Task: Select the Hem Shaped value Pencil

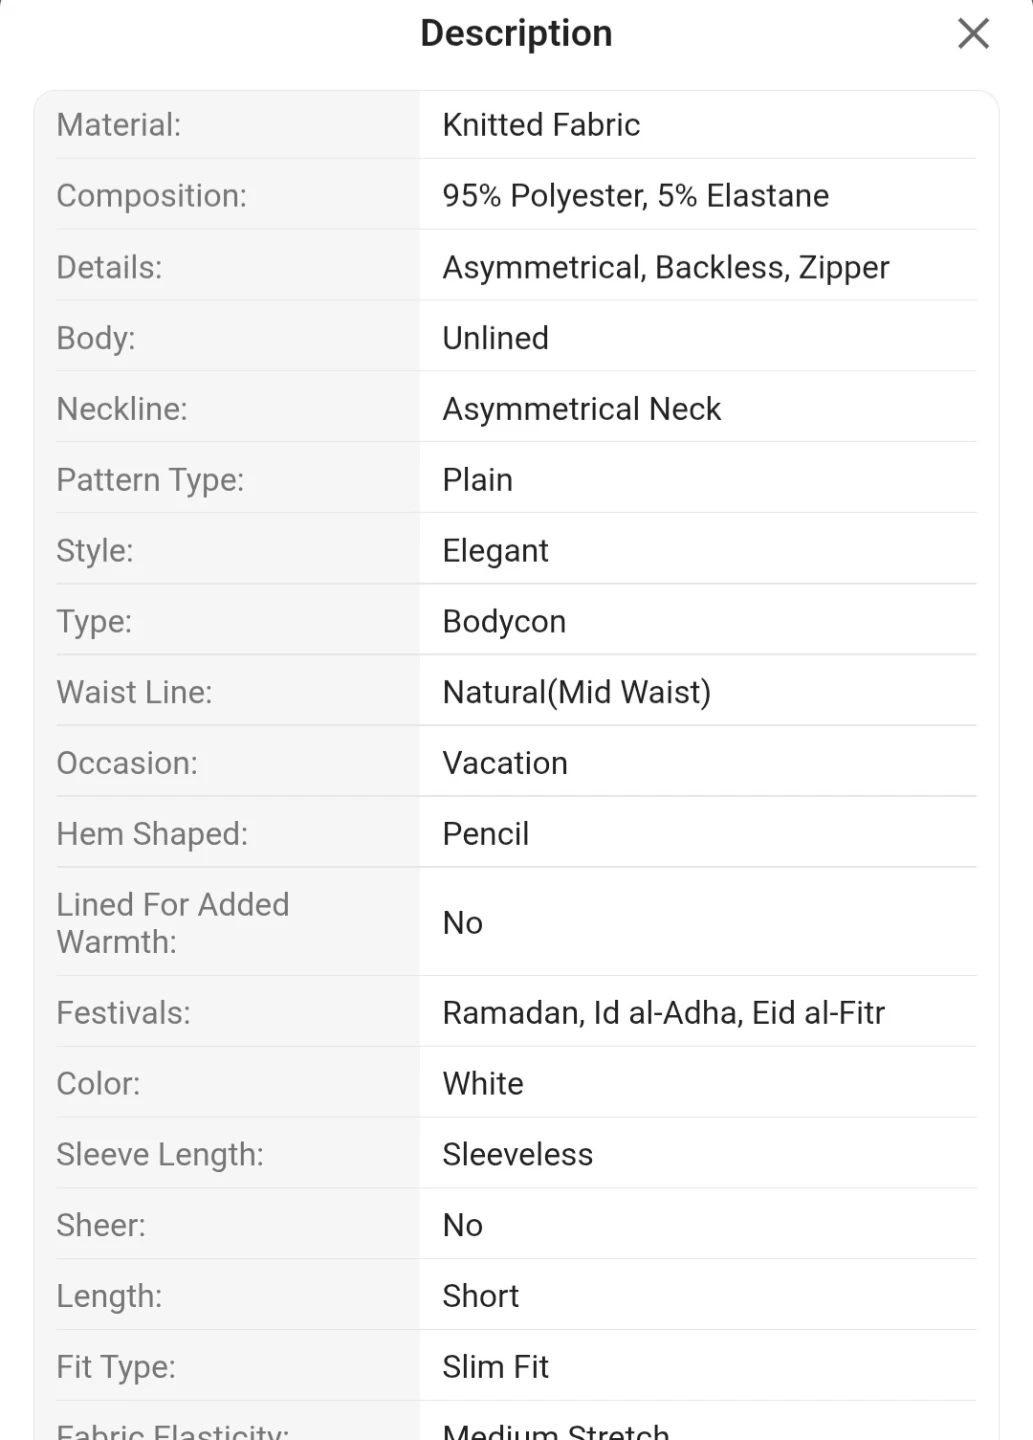Action: pos(486,834)
